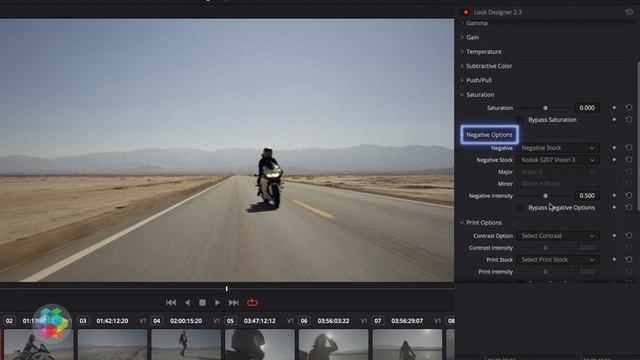Viewport: 640px width, 360px height.
Task: Add keyframe for Bypass Saturation
Action: tap(614, 120)
